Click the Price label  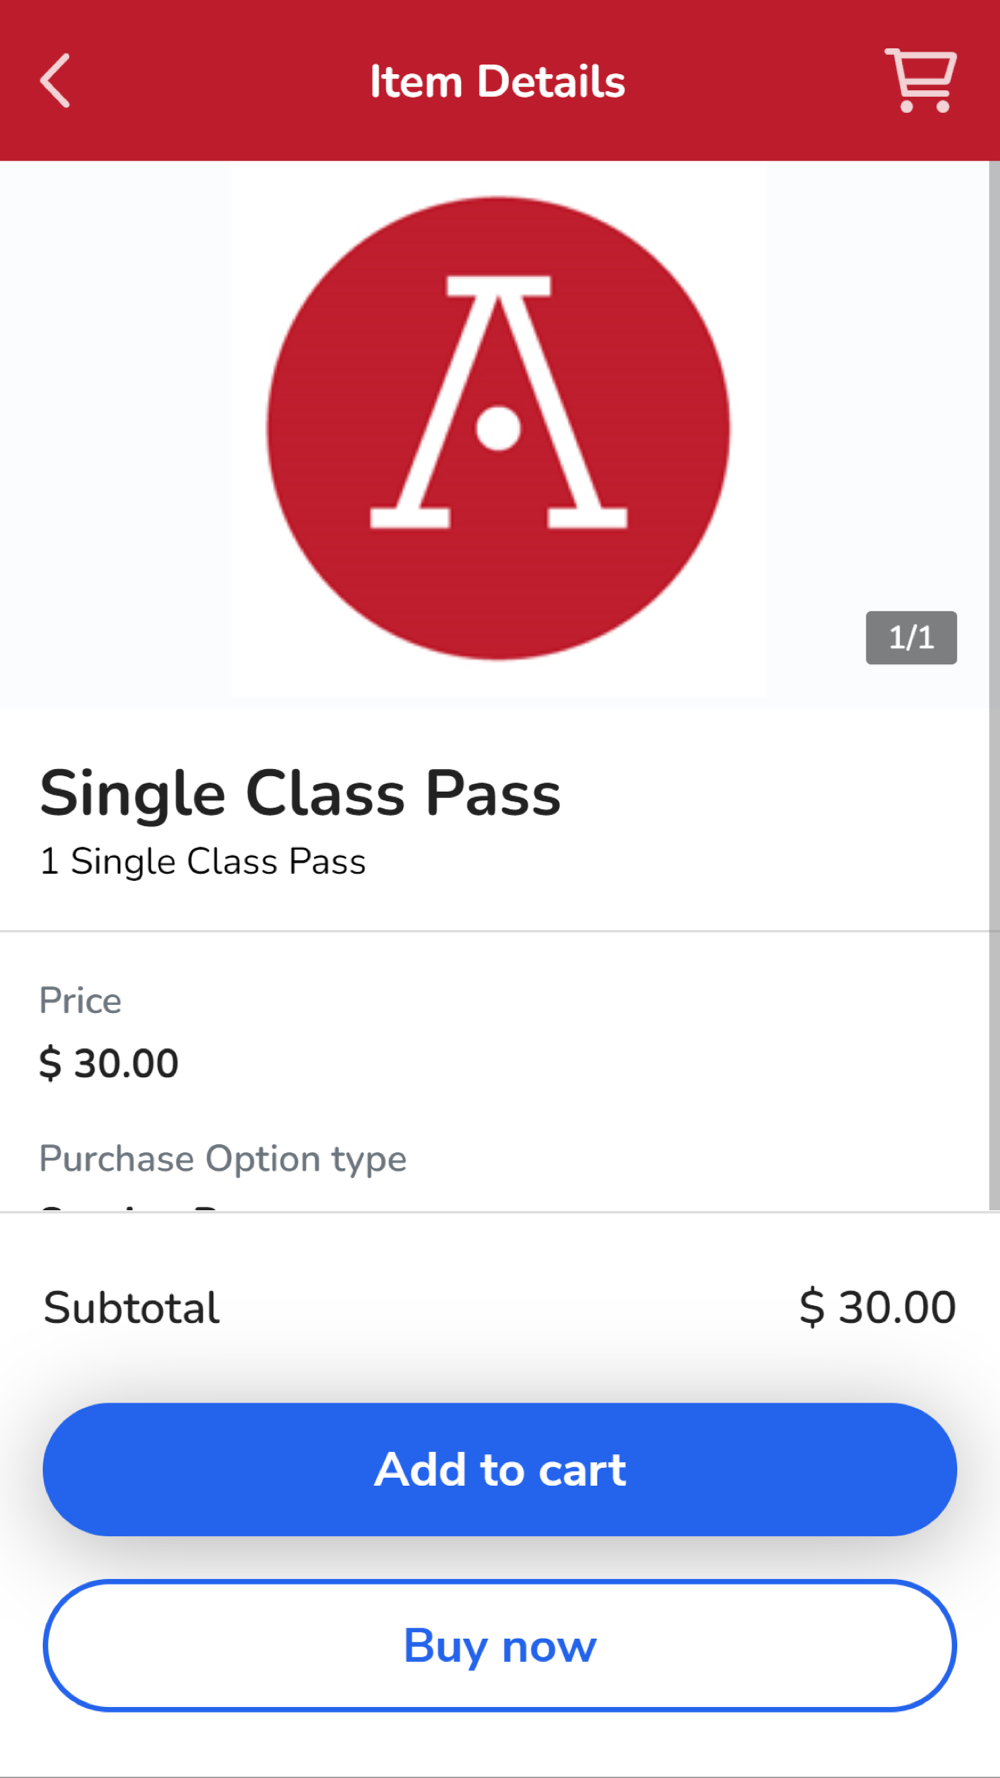tap(80, 1001)
